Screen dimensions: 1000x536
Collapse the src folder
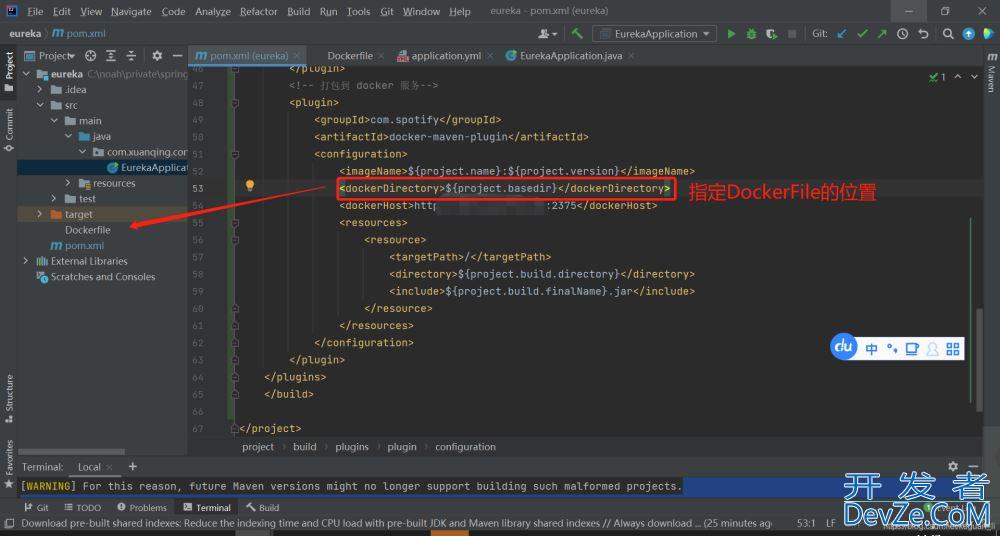tap(40, 105)
